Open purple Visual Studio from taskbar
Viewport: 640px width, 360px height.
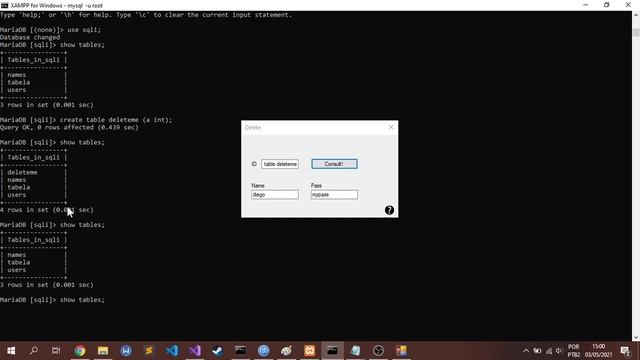[x=195, y=351]
